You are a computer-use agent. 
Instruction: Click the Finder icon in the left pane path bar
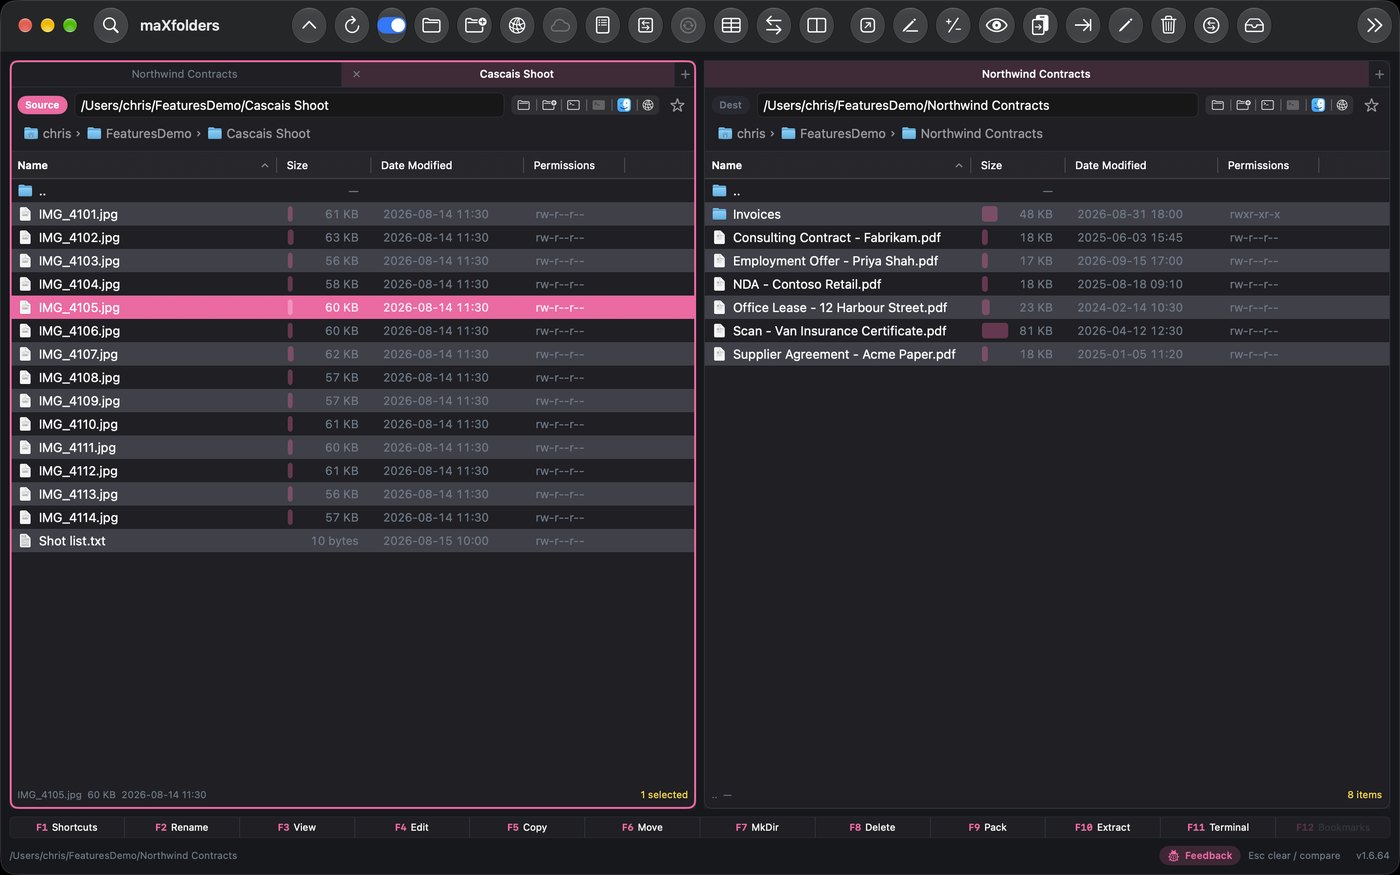click(x=624, y=105)
